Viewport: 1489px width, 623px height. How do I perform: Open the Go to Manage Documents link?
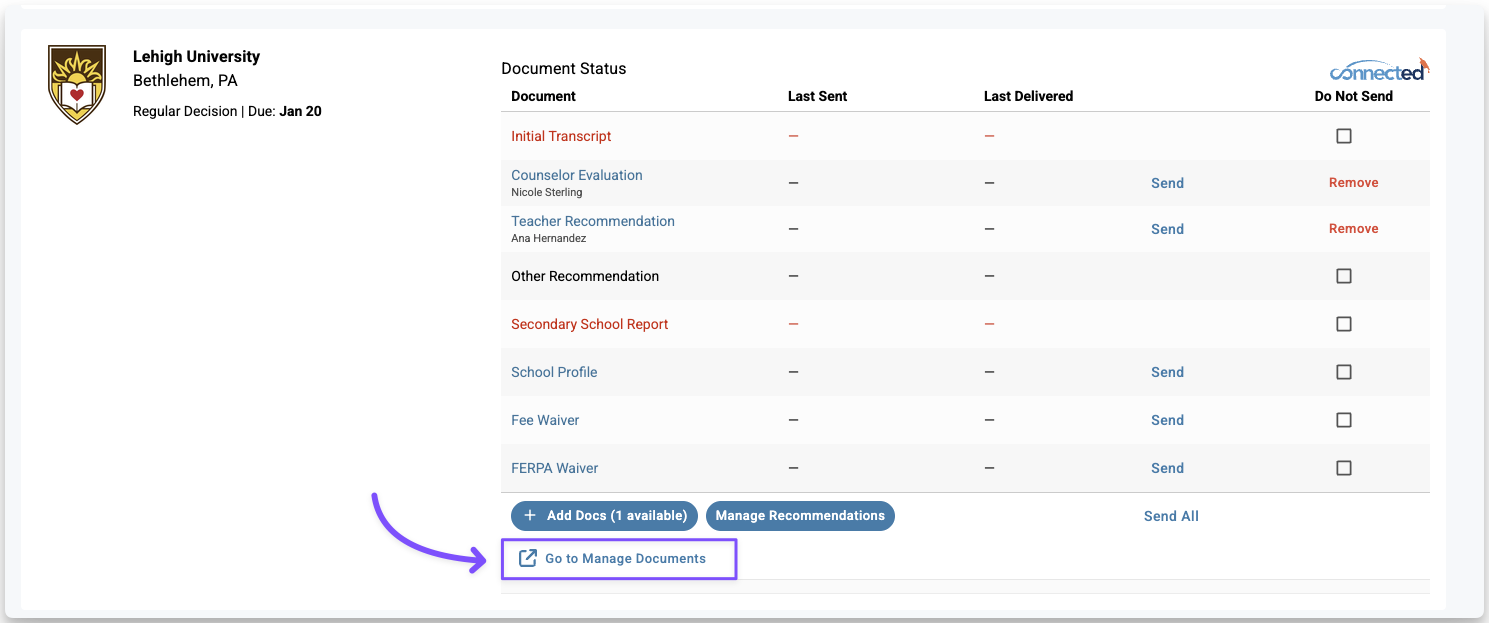click(x=625, y=558)
